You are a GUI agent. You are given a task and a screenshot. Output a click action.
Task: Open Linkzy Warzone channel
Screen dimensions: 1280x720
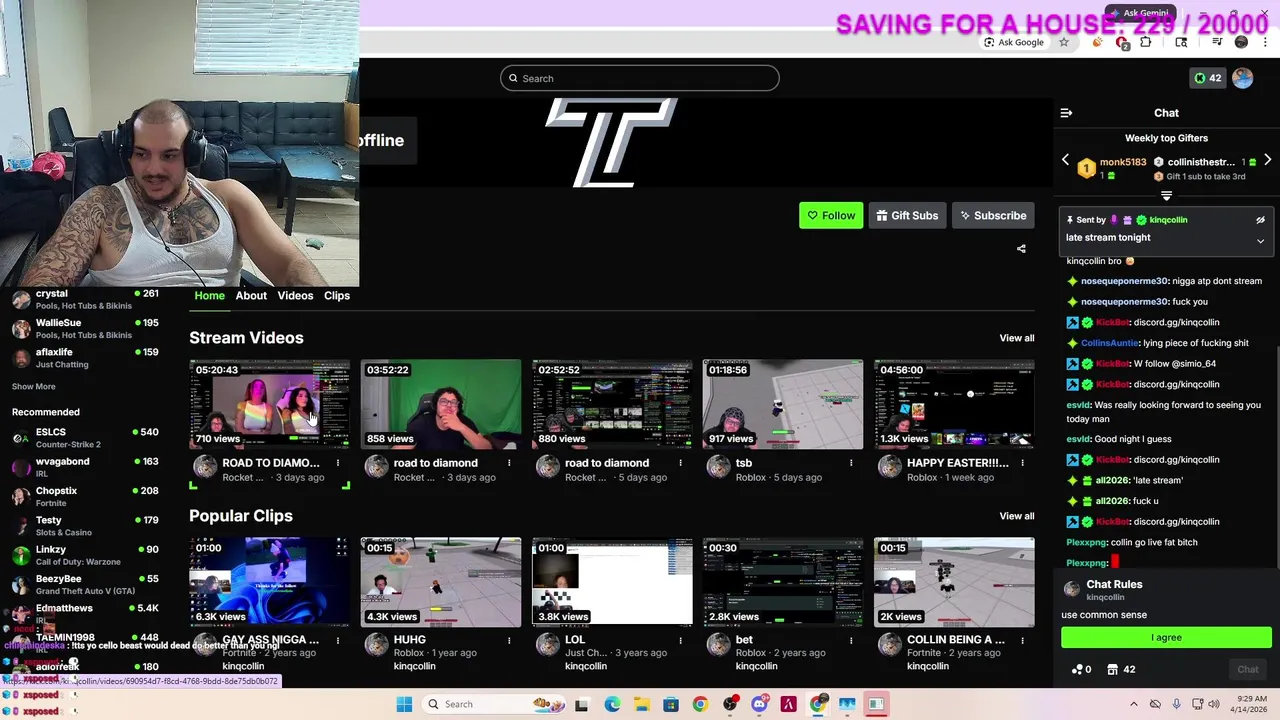click(x=85, y=554)
